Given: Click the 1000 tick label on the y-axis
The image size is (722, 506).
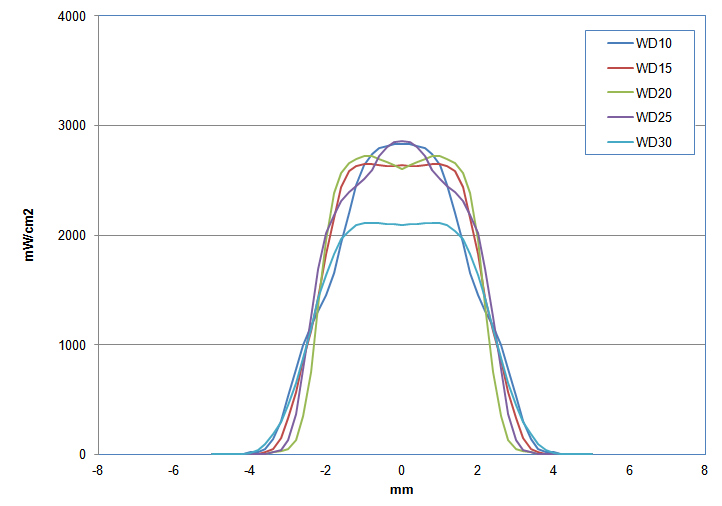Looking at the screenshot, I should [x=71, y=345].
